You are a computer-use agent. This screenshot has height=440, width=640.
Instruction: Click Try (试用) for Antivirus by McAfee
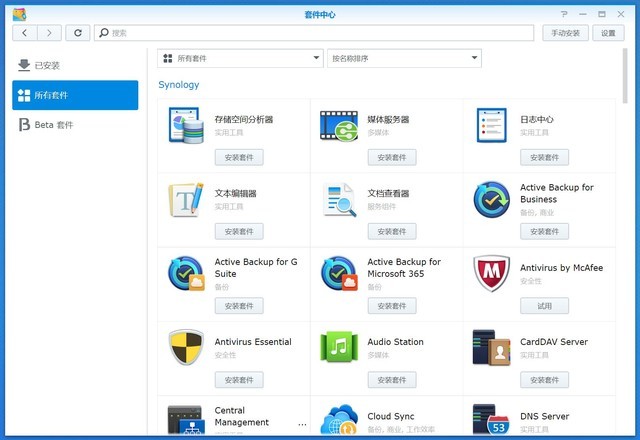[544, 306]
